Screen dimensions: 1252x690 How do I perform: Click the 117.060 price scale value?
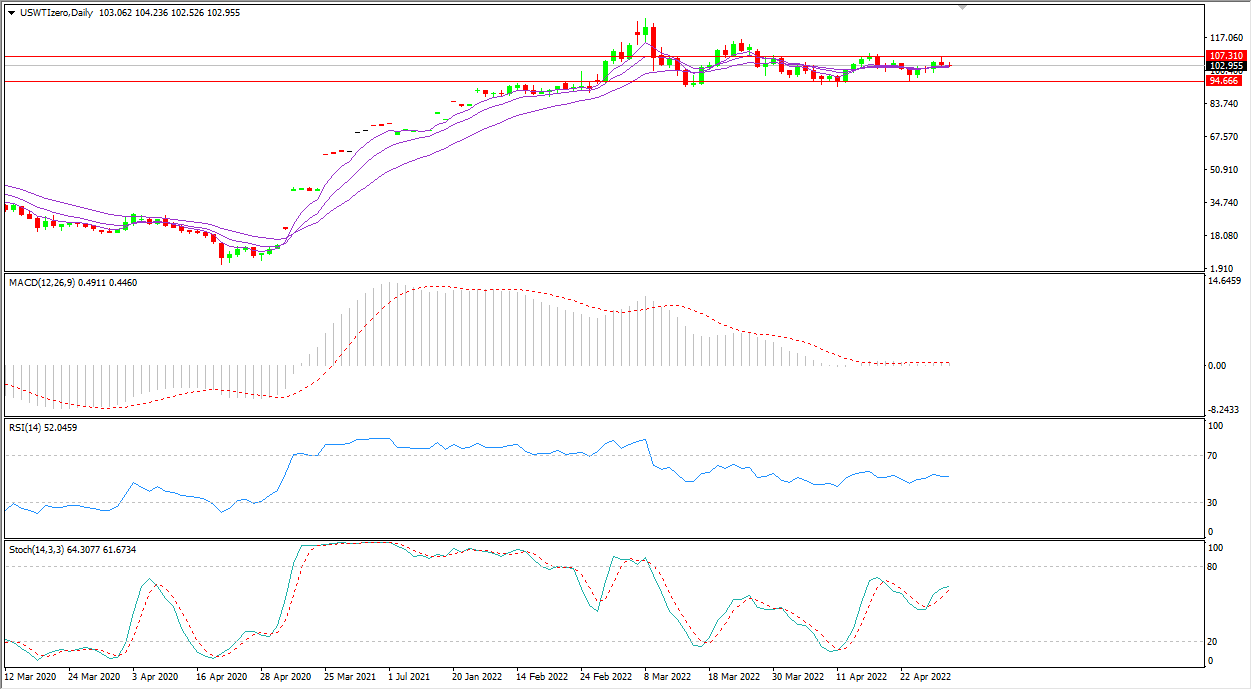point(1225,38)
